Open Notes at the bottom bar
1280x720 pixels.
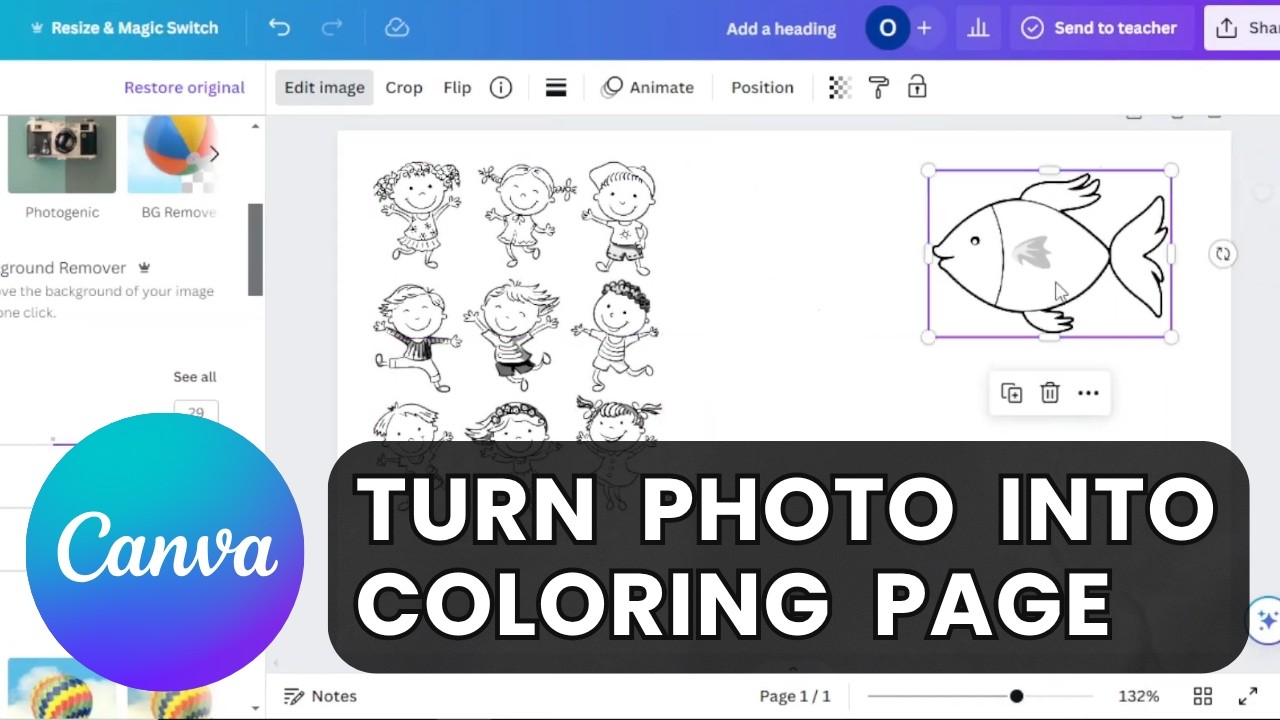coord(320,696)
